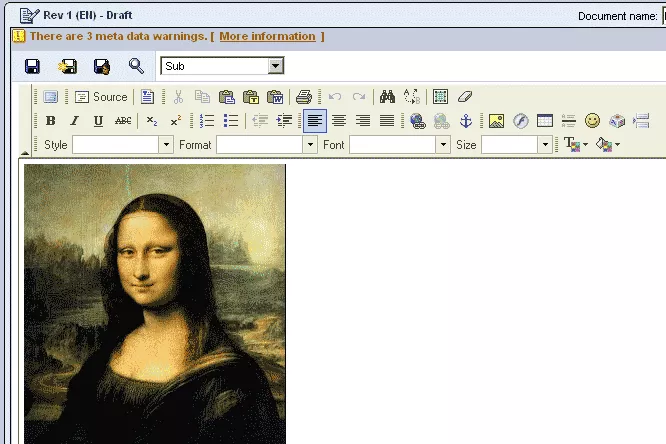
Task: Click Insert Link globe icon
Action: [x=418, y=121]
